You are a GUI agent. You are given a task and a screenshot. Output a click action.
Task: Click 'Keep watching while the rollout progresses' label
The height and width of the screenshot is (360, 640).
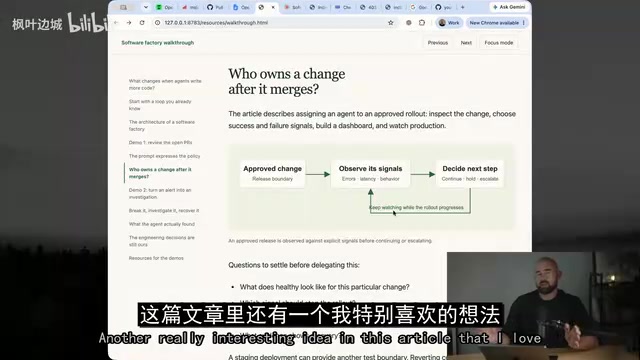point(416,207)
